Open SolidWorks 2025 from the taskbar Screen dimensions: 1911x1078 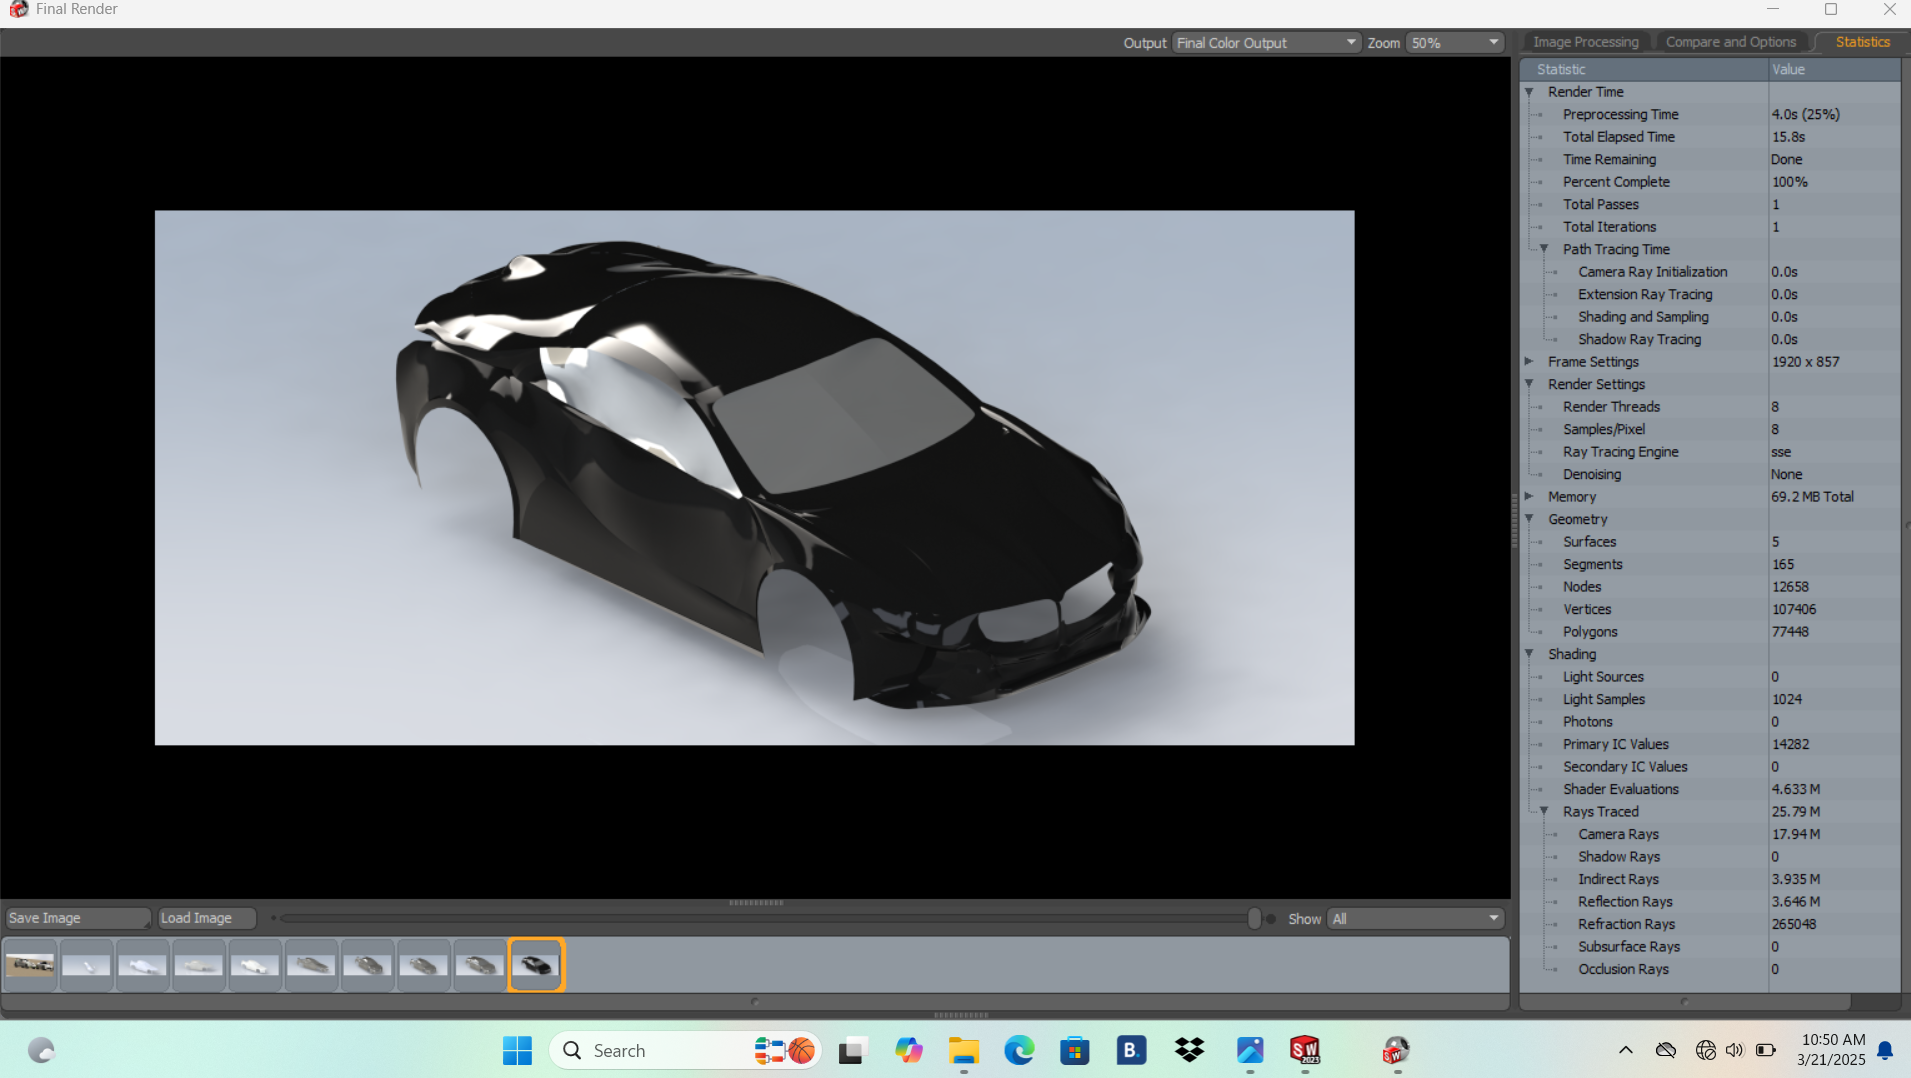point(1306,1050)
